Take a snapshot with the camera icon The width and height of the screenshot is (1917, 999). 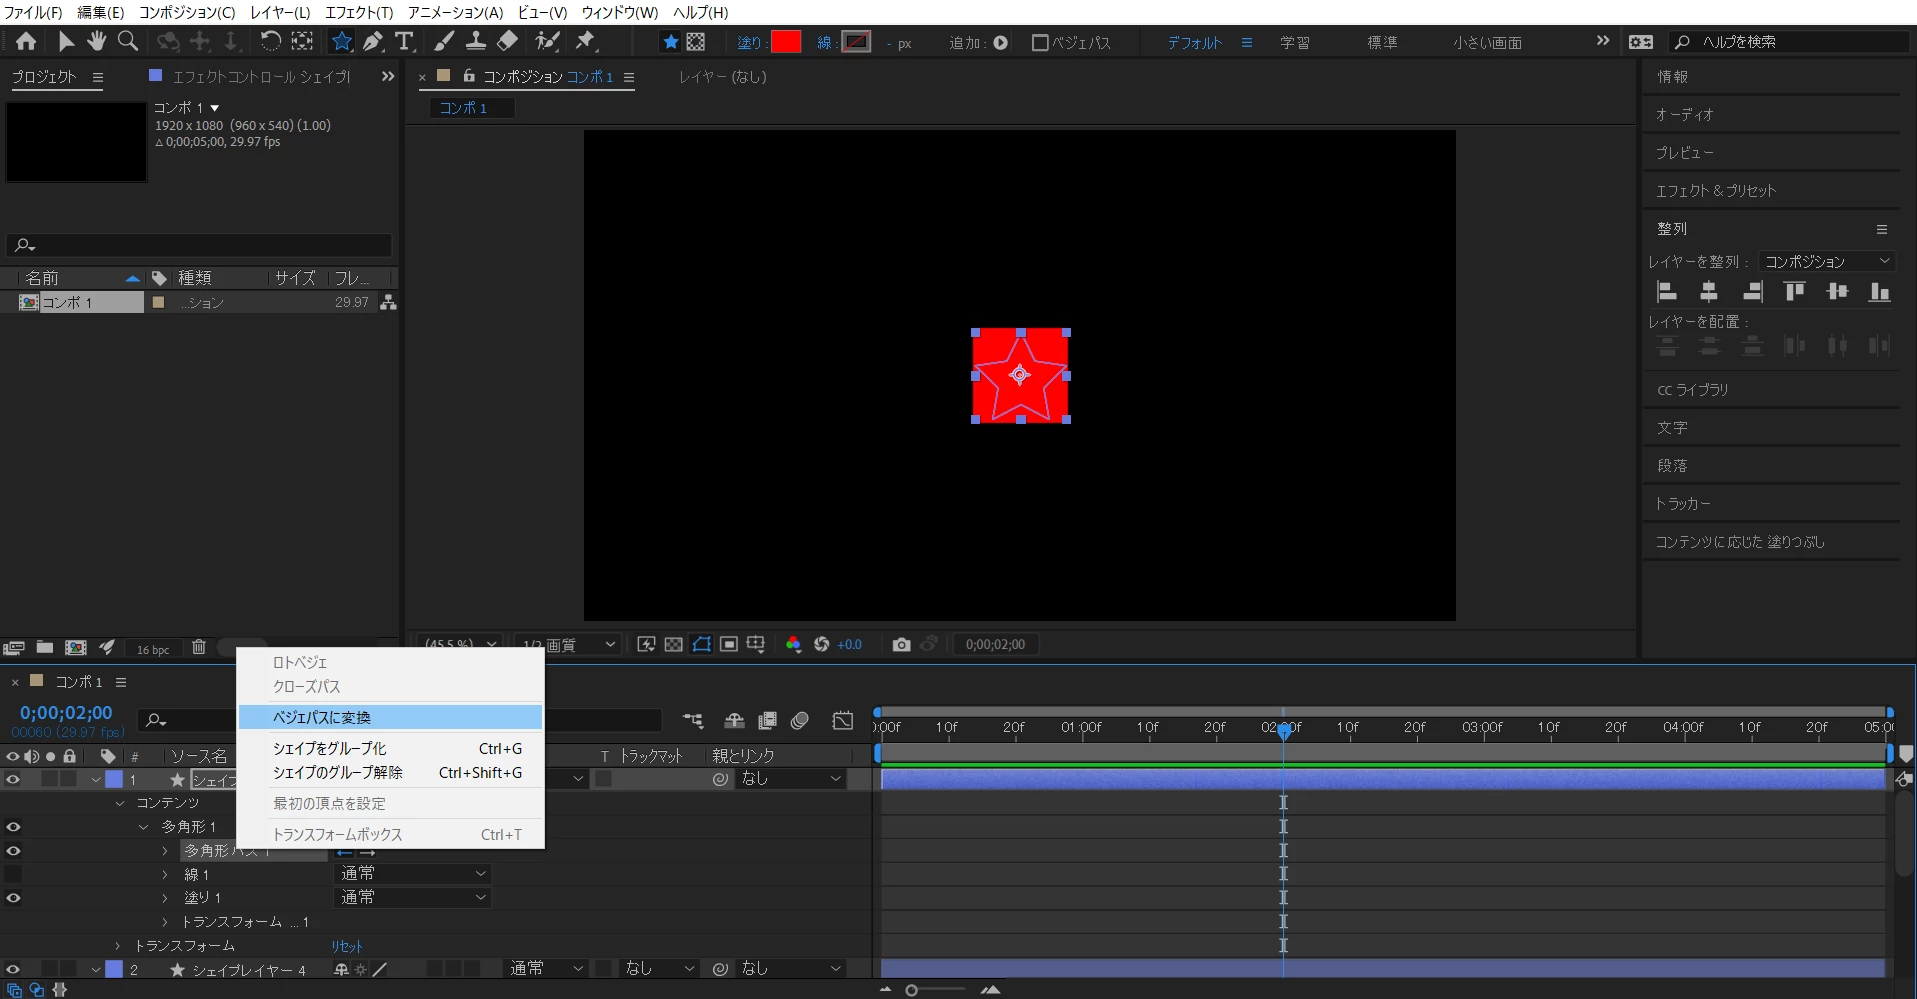[x=901, y=645]
